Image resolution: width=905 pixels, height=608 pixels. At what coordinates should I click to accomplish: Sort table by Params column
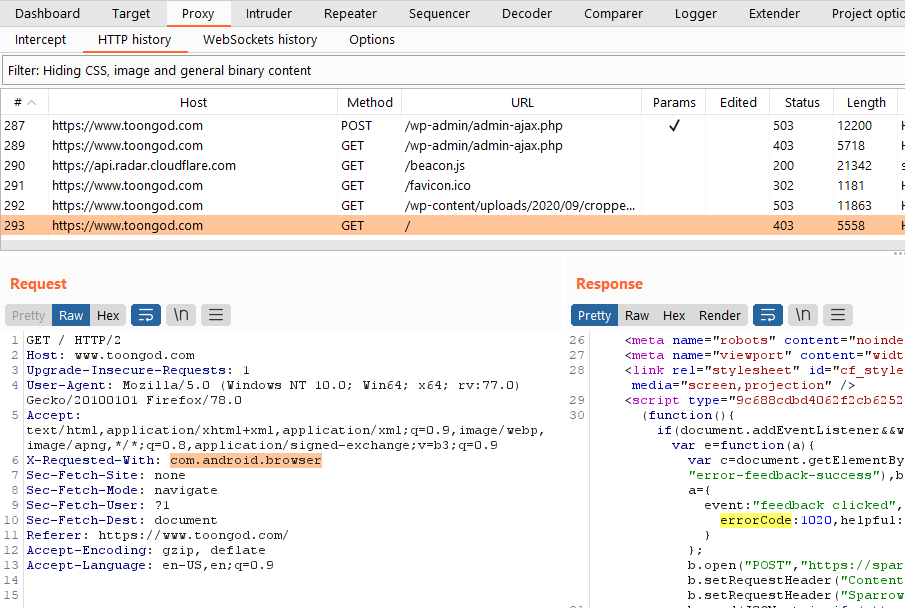click(674, 103)
